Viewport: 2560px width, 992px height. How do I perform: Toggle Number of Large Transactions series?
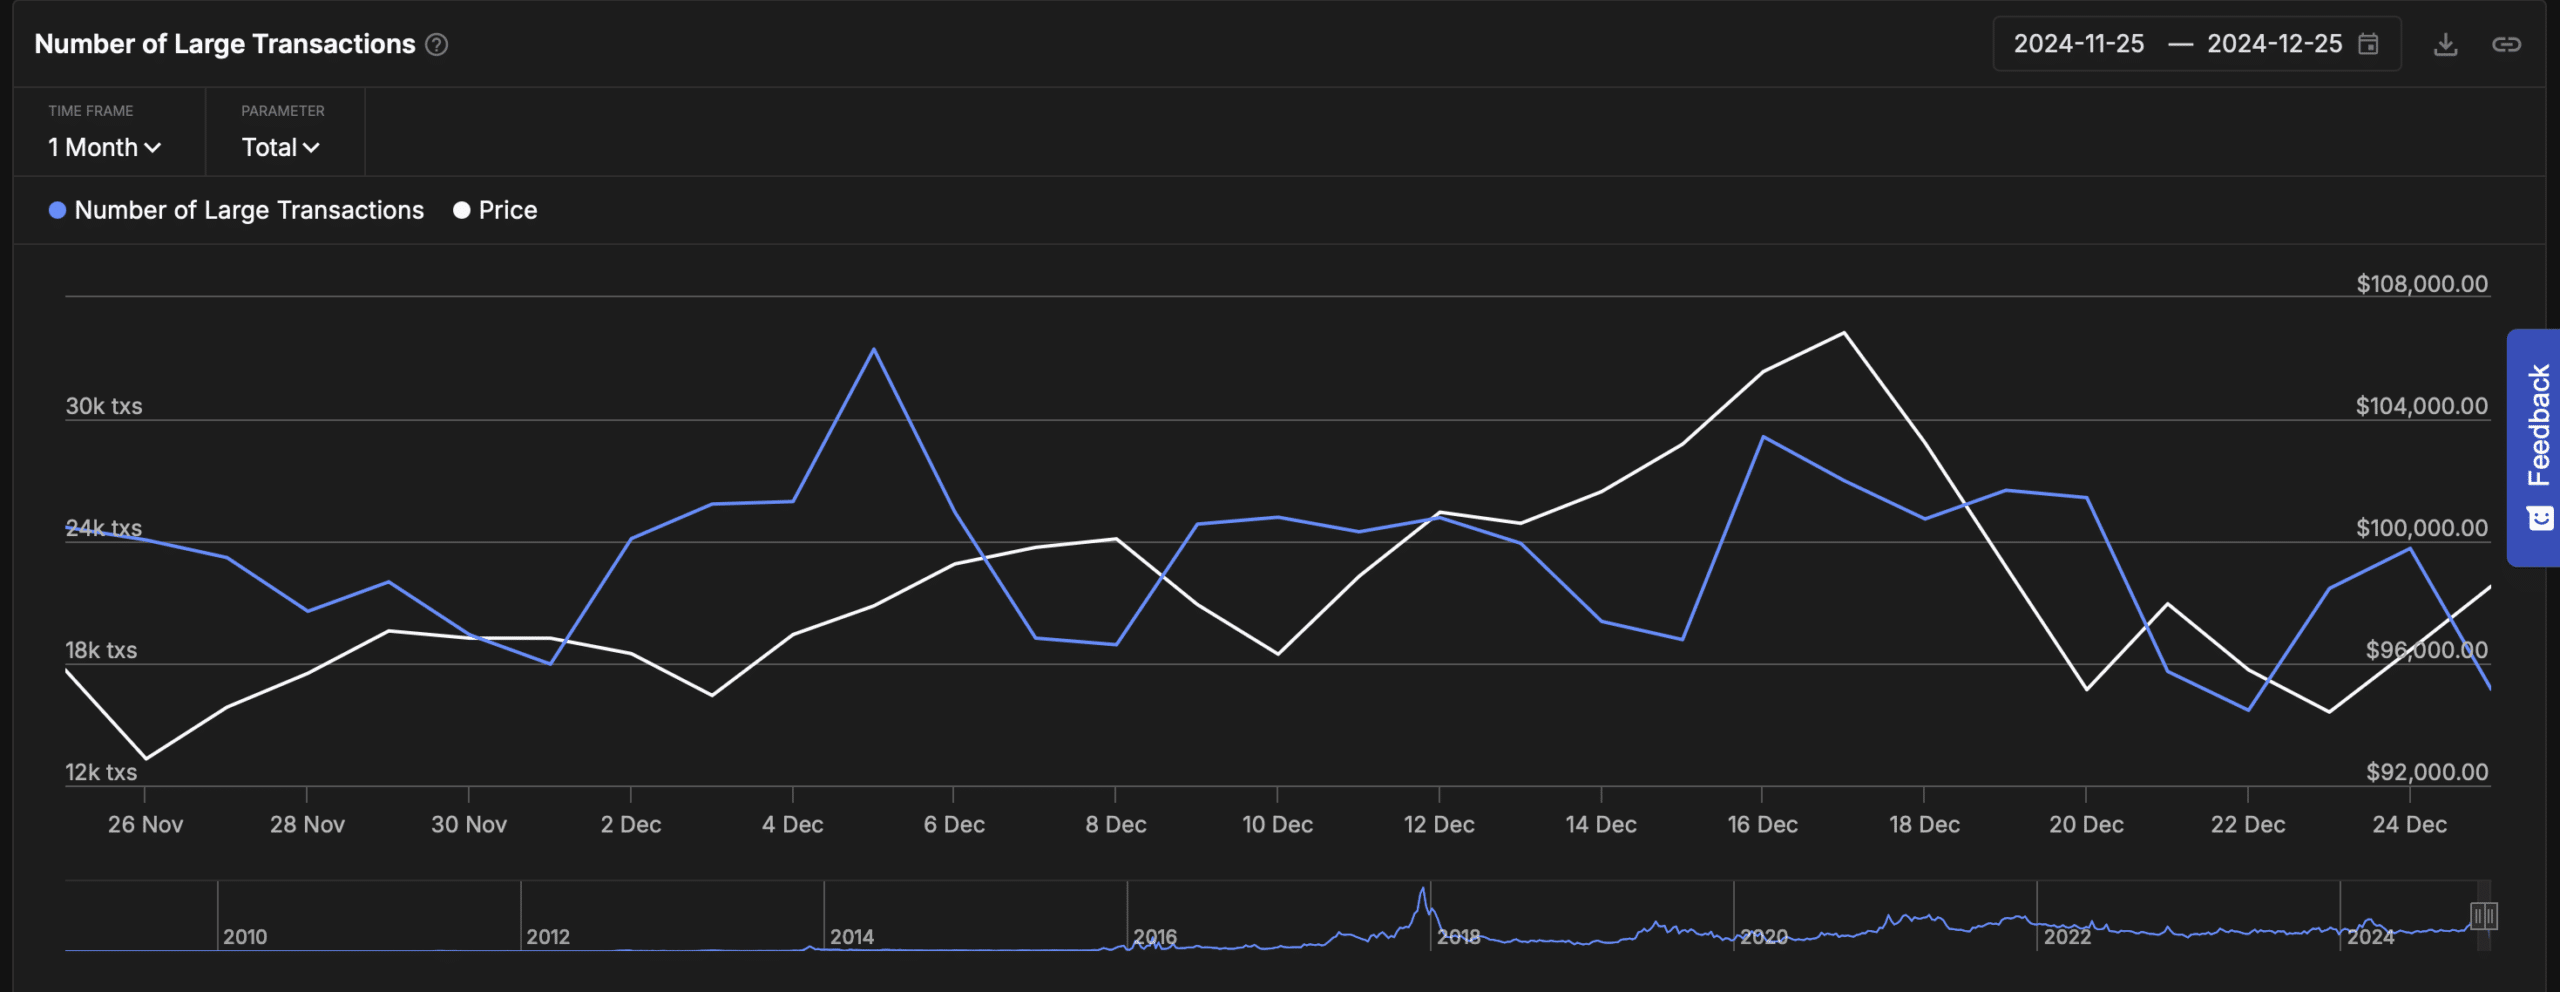(x=237, y=210)
